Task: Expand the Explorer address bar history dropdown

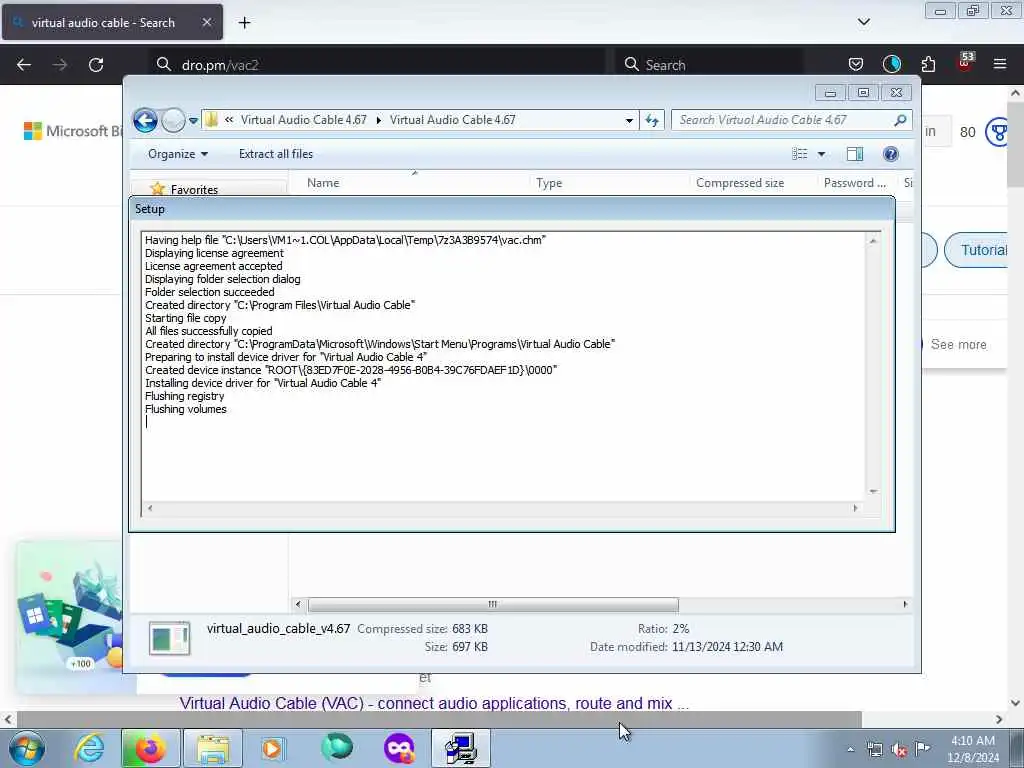Action: coord(629,120)
